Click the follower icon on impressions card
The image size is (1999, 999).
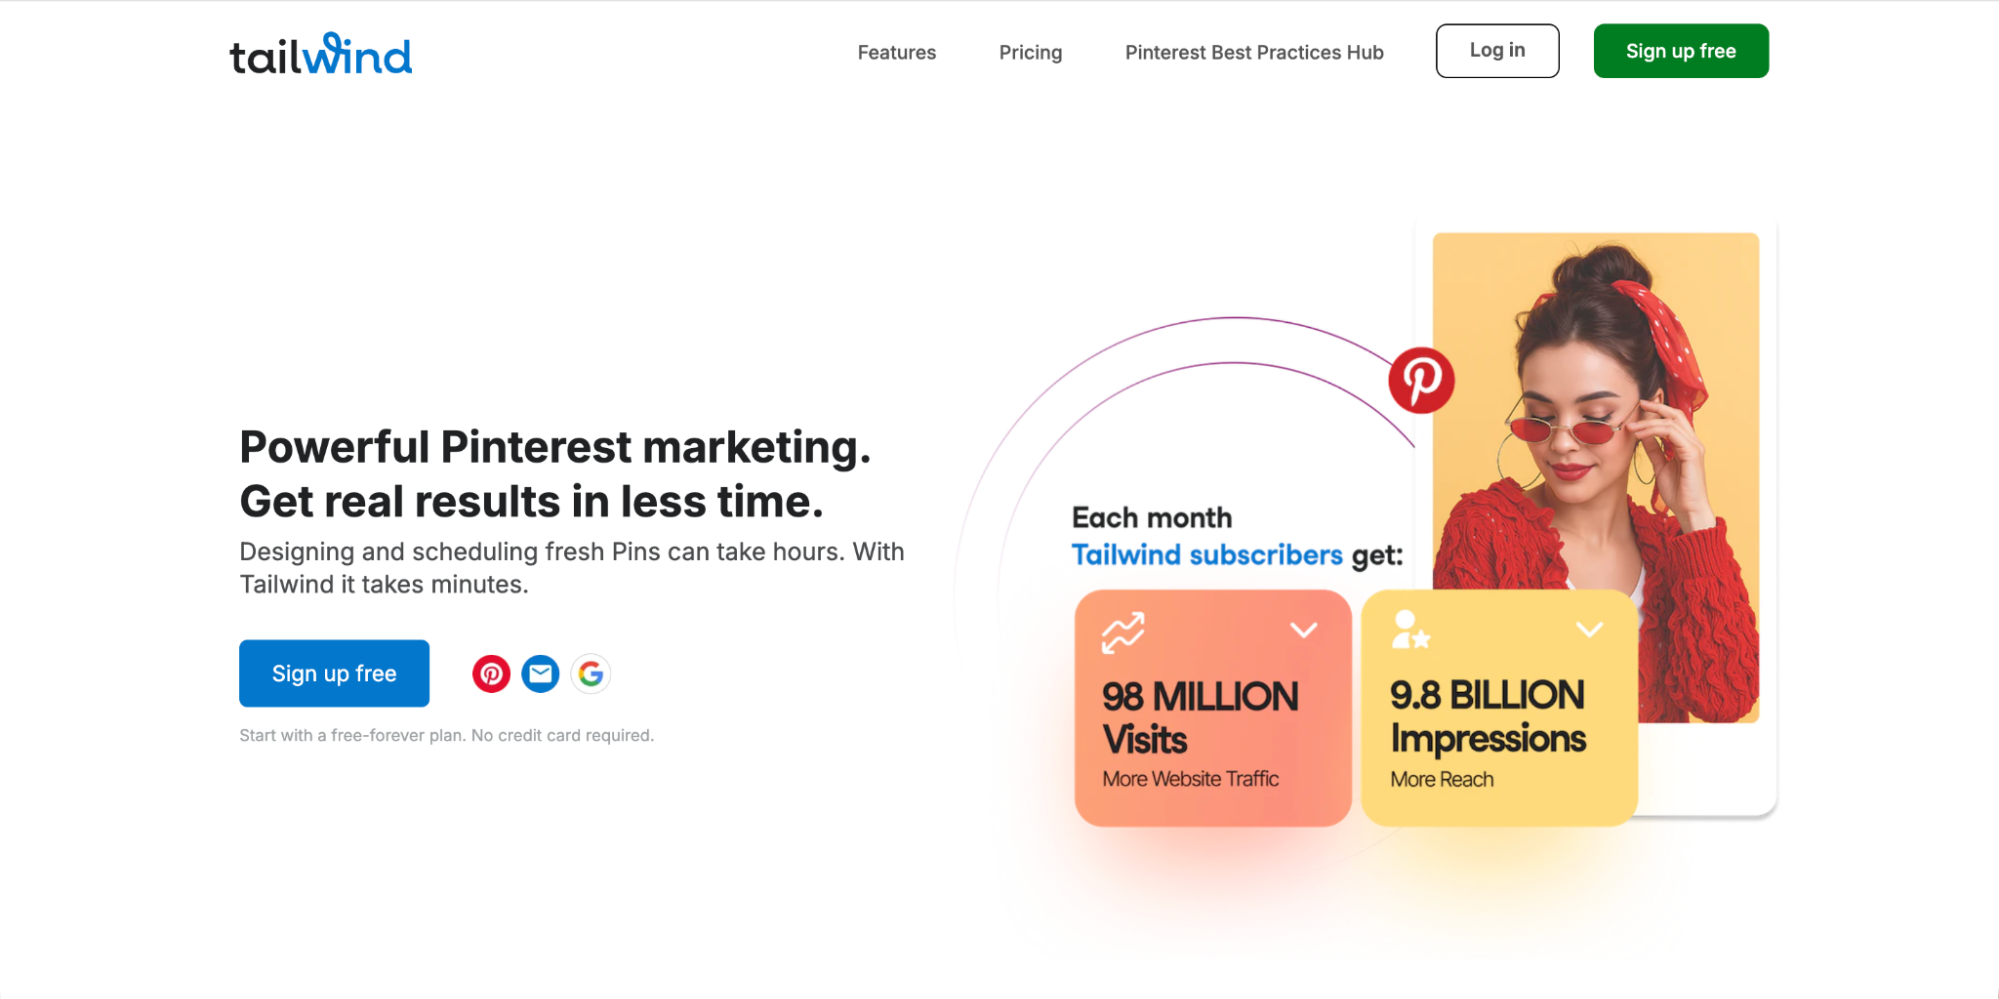click(x=1412, y=630)
